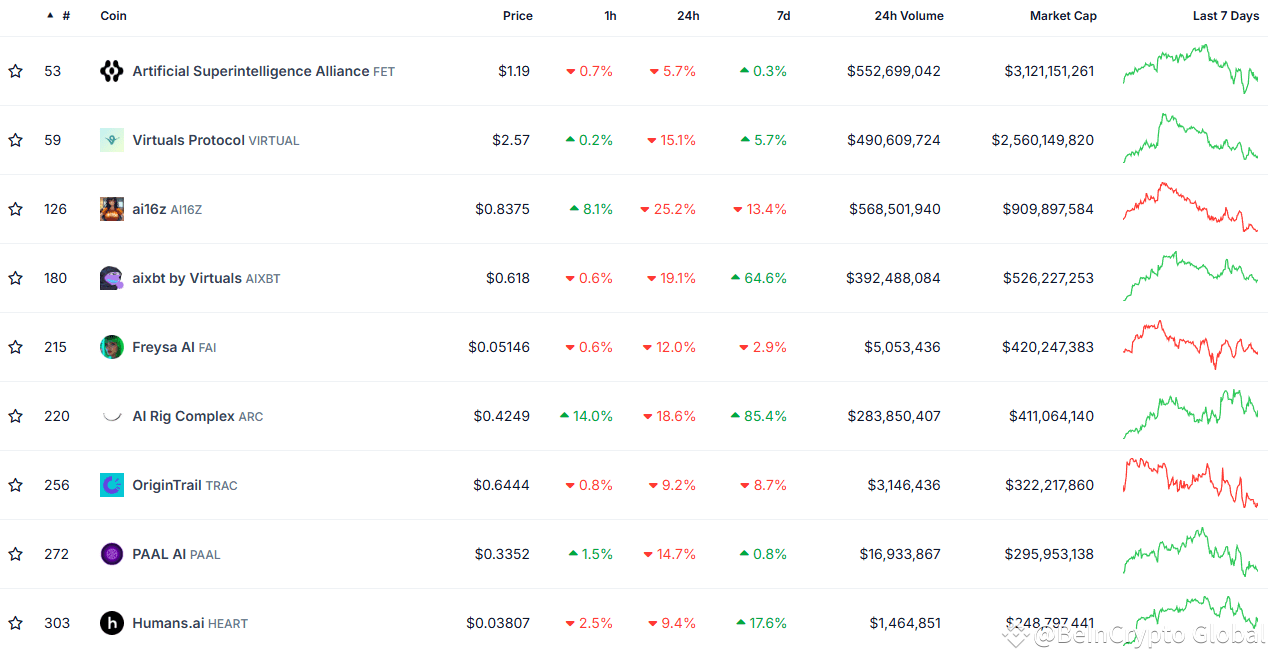
Task: Star Virtuals Protocol as favorite
Action: pos(15,140)
